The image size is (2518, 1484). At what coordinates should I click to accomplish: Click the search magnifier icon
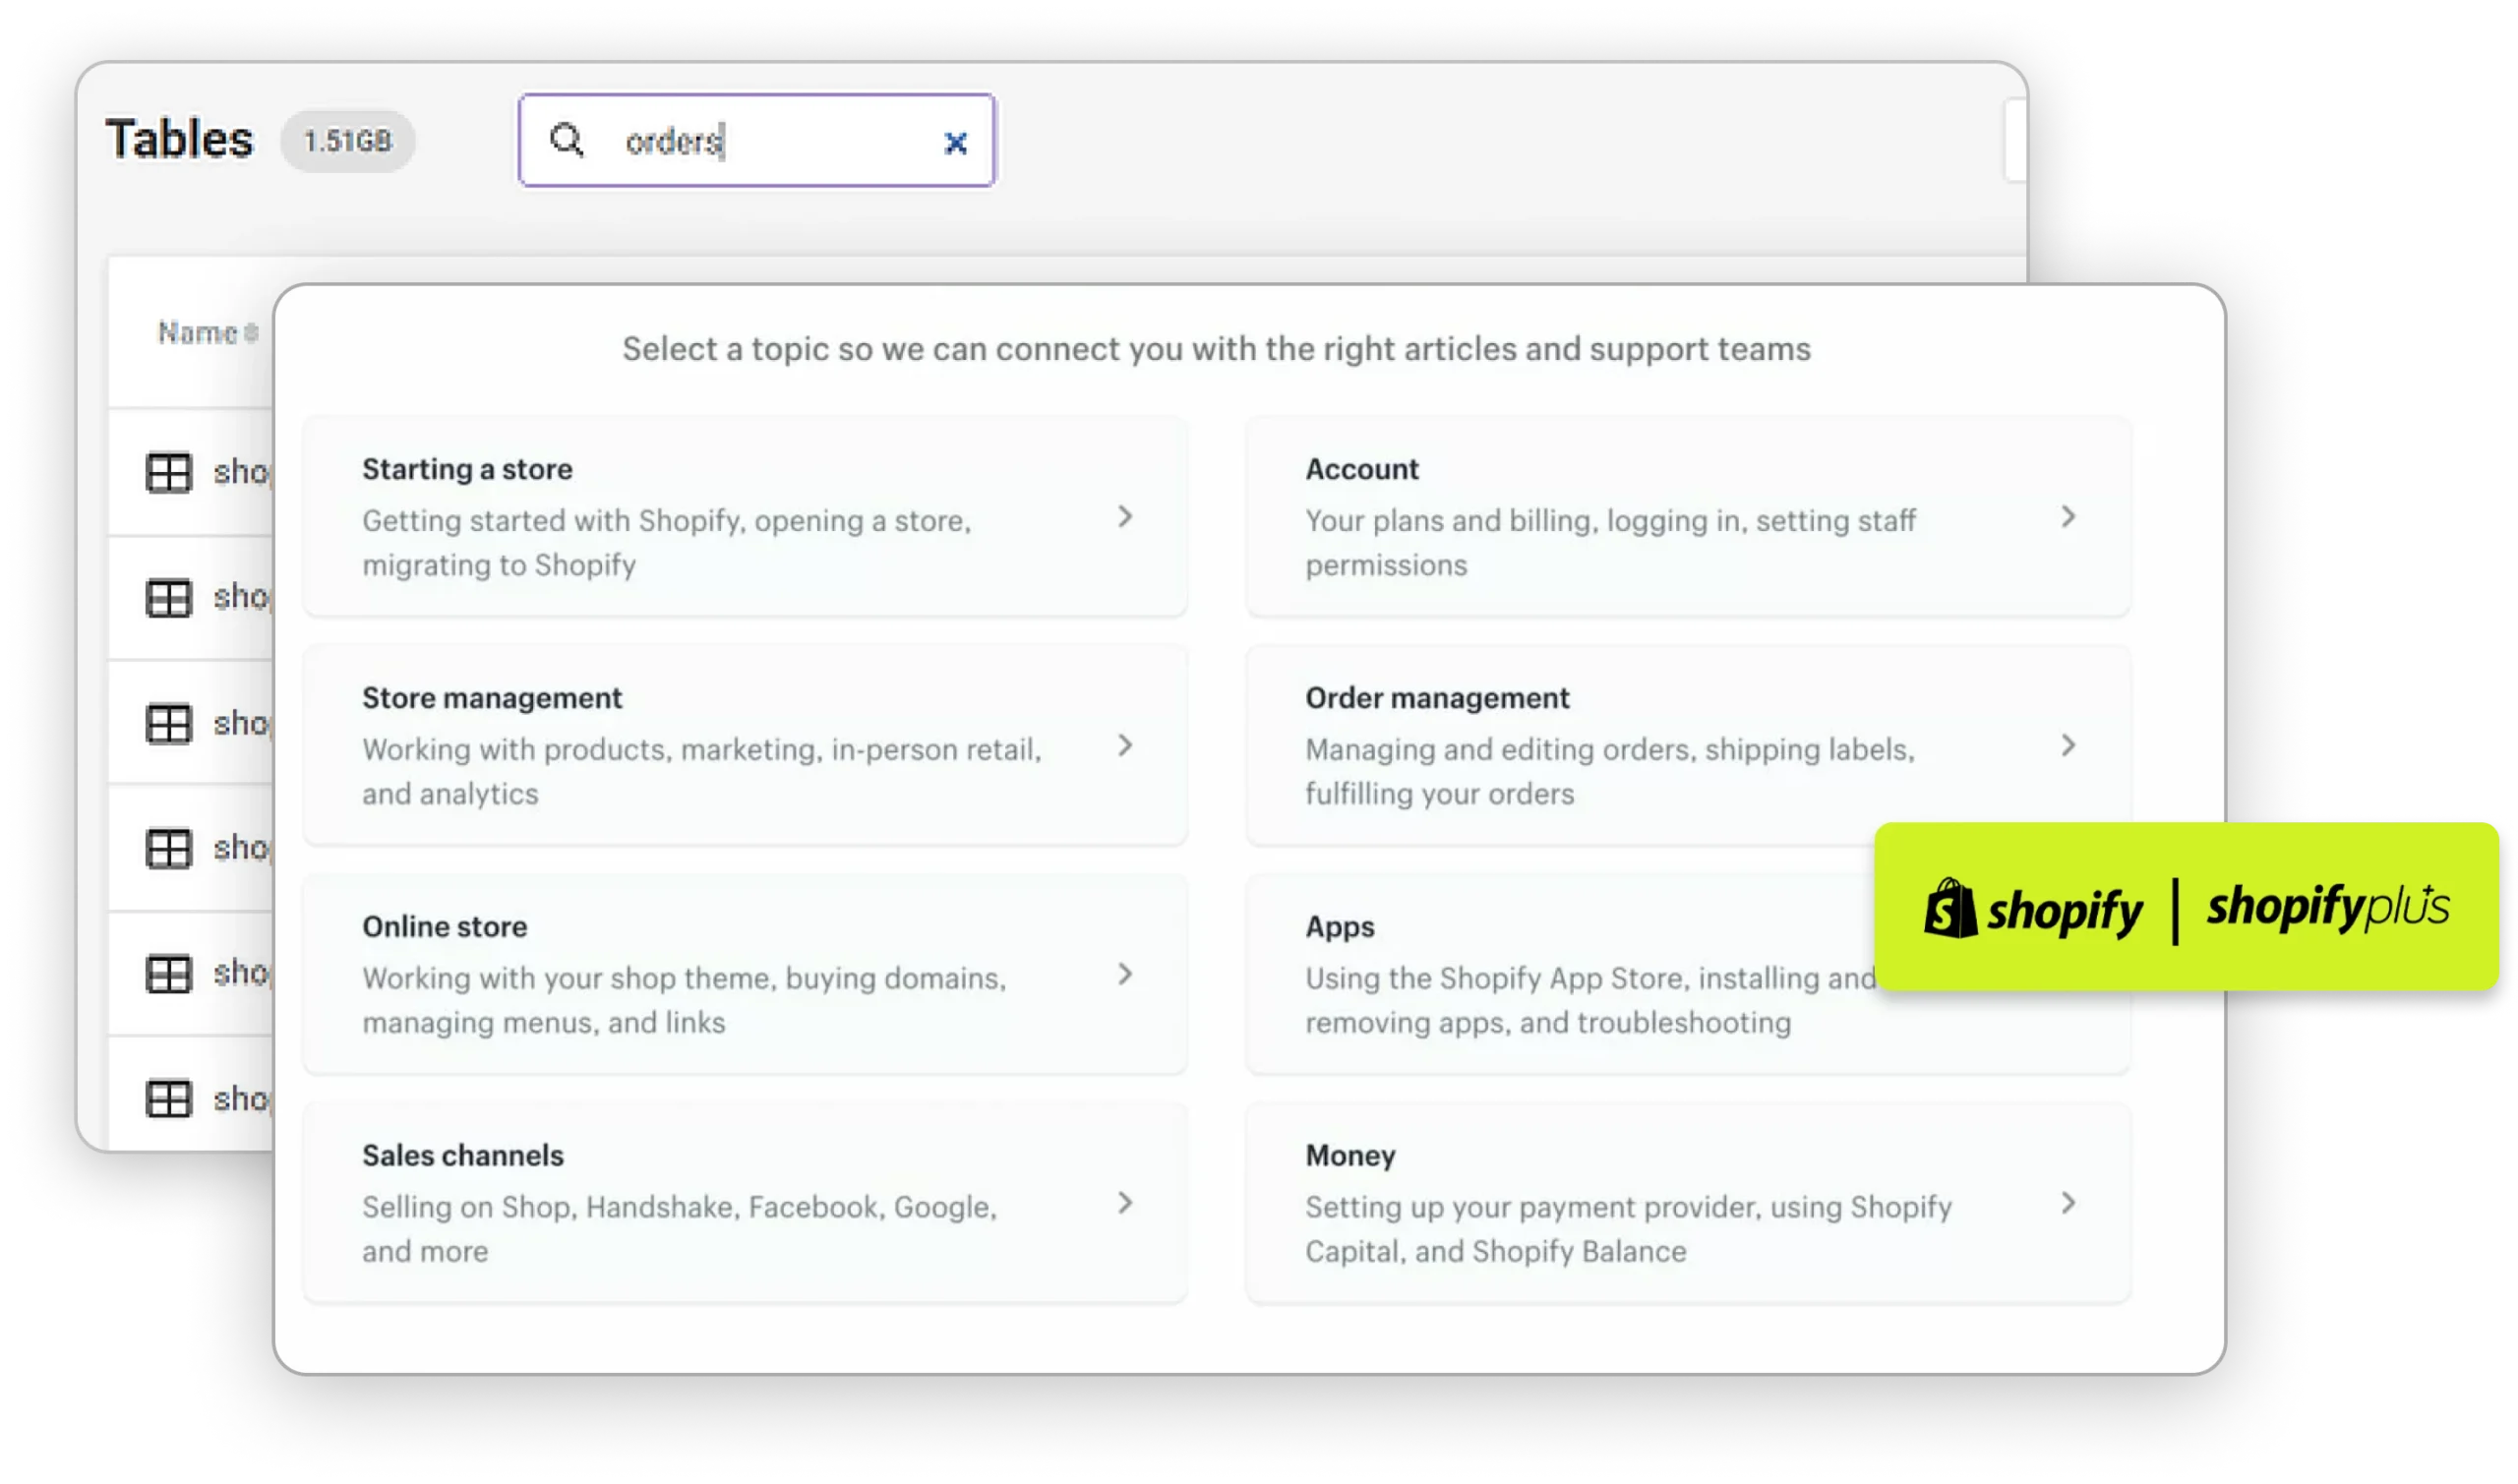[567, 140]
